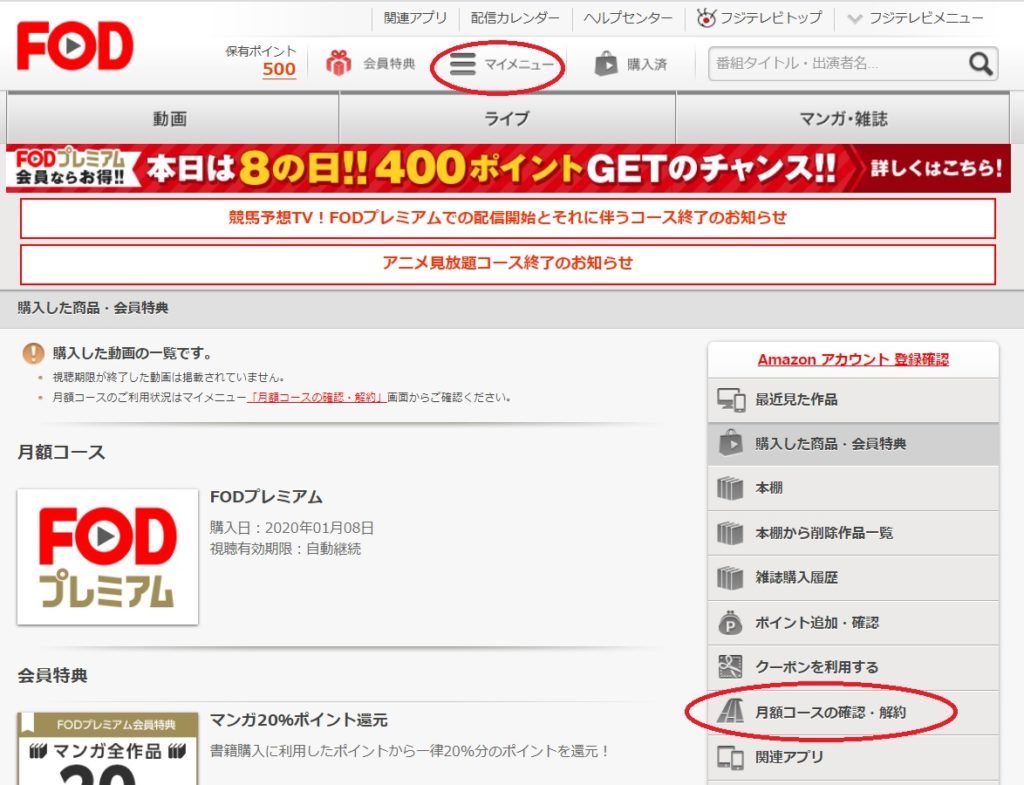1024x785 pixels.
Task: Click the 保有ポイント label
Action: 261,51
